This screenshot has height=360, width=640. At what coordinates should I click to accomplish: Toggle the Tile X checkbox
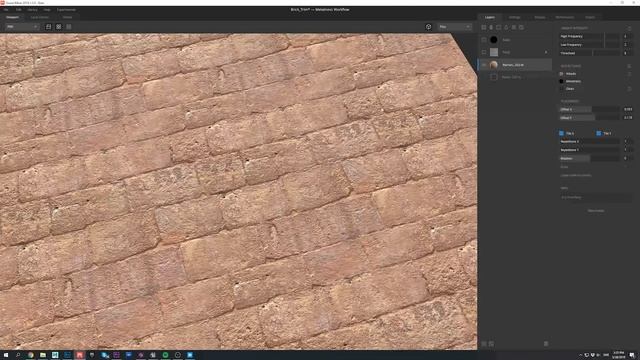pos(561,133)
